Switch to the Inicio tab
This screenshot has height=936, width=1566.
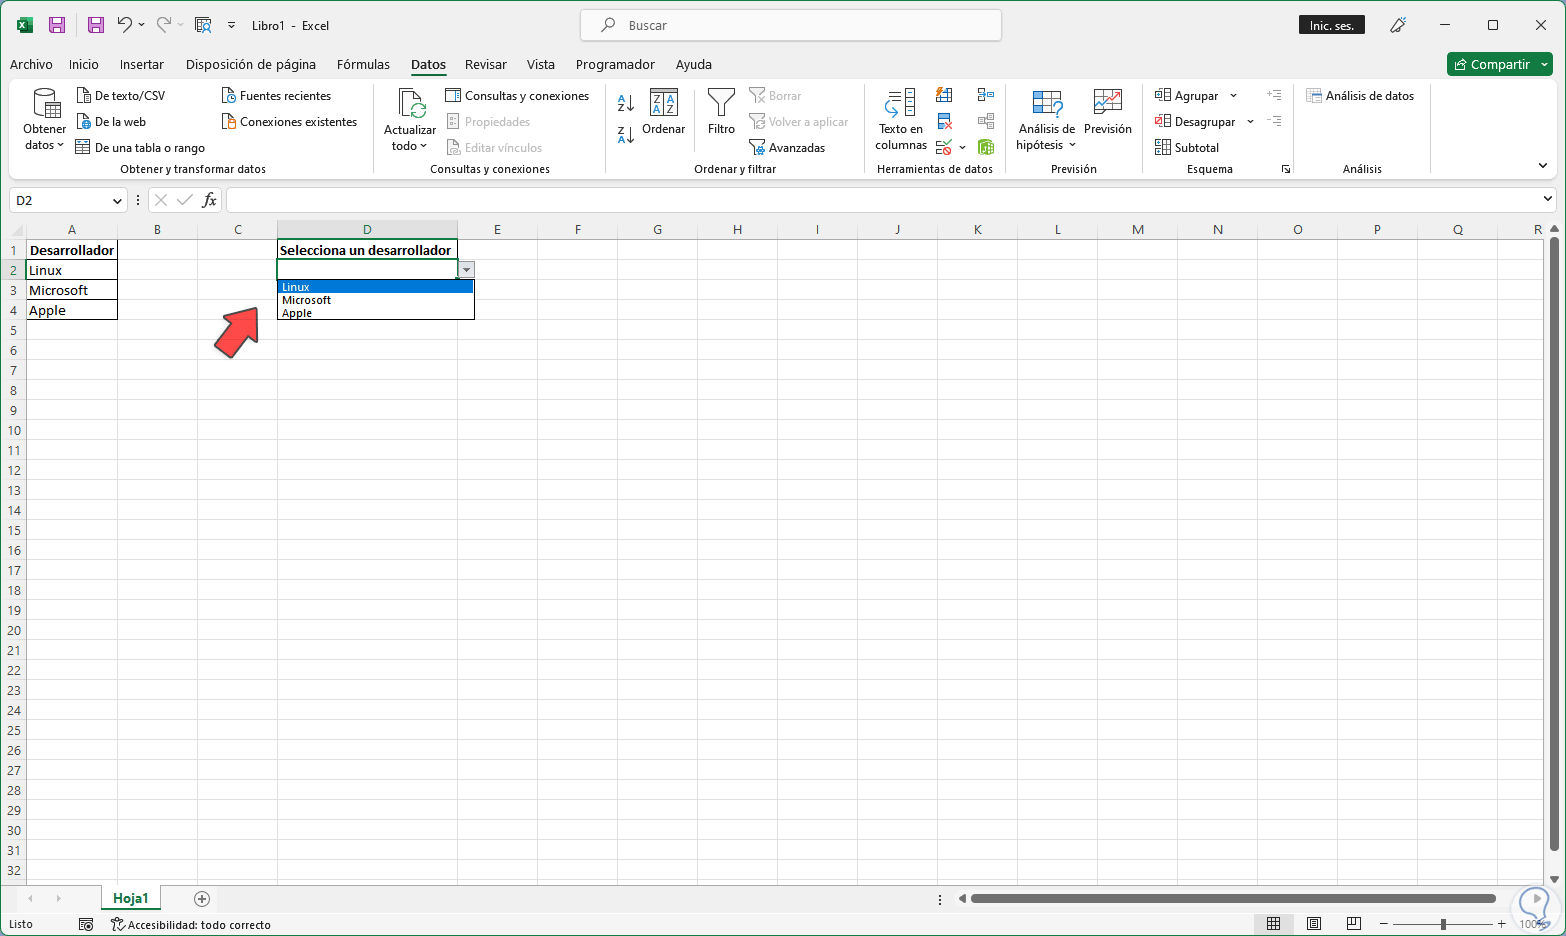pyautogui.click(x=84, y=65)
